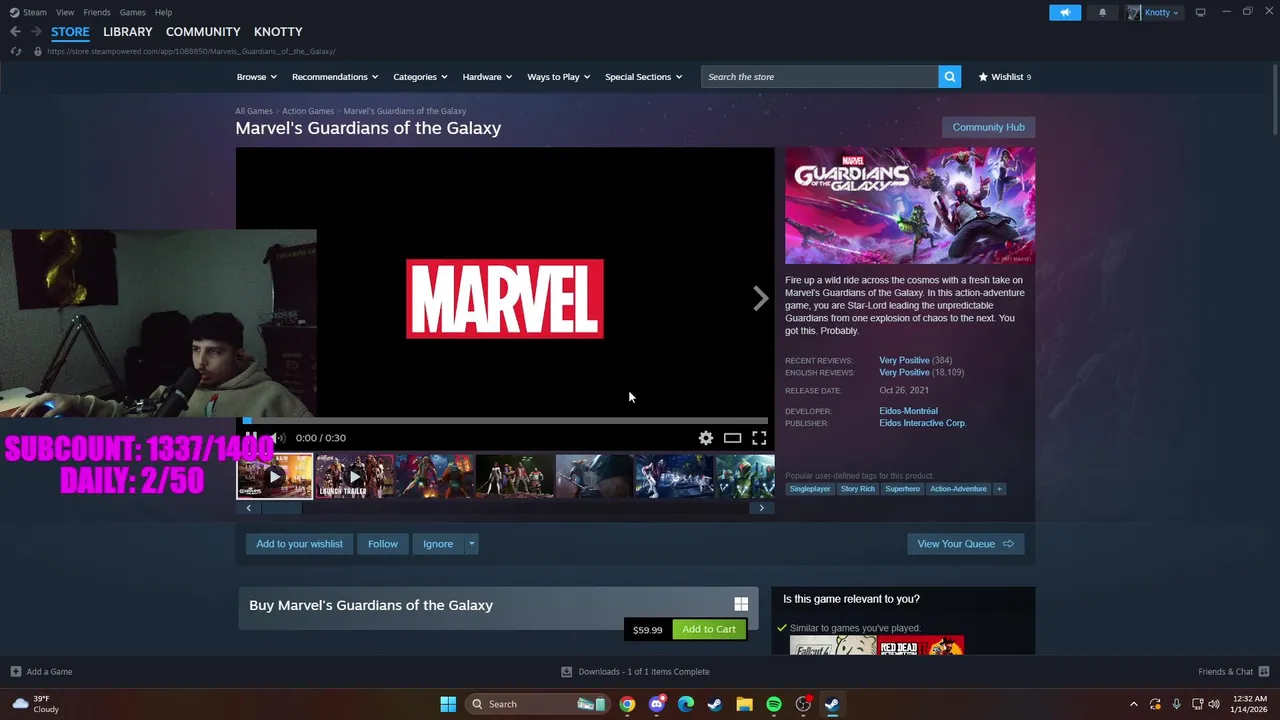Open the Steam announcements megaphone button

[x=1065, y=12]
